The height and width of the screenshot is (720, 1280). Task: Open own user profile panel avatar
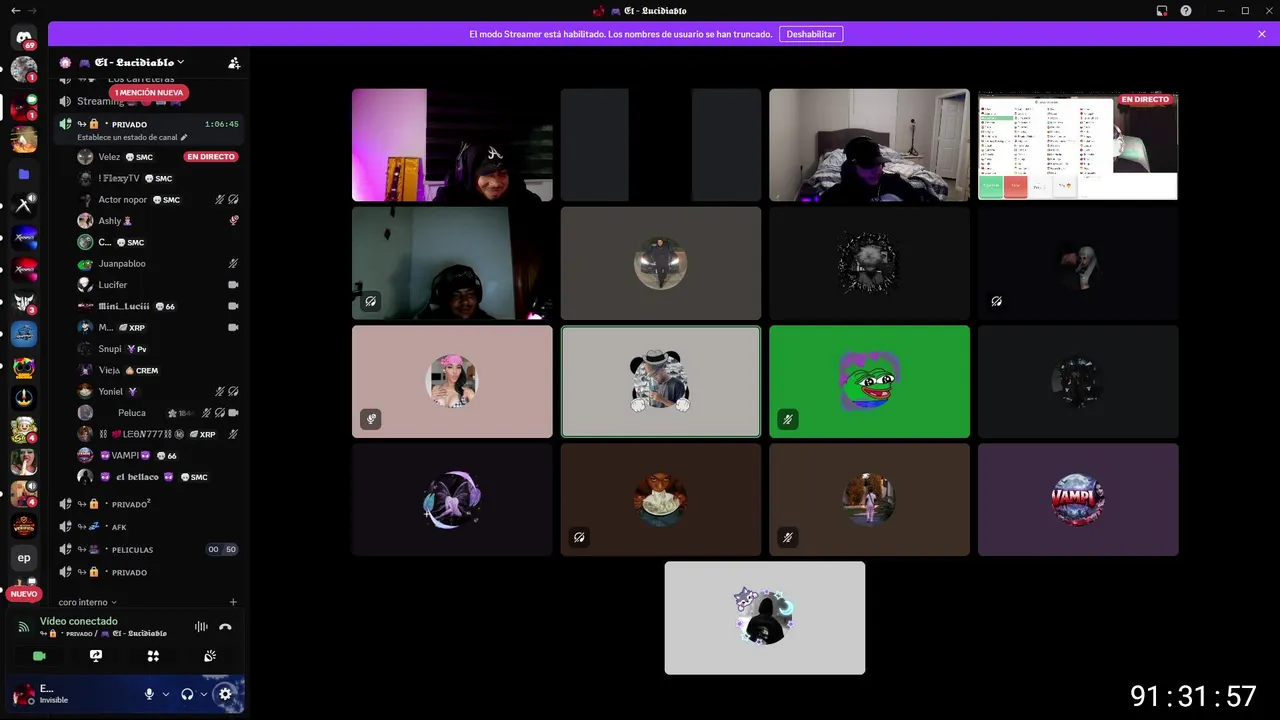pos(24,694)
